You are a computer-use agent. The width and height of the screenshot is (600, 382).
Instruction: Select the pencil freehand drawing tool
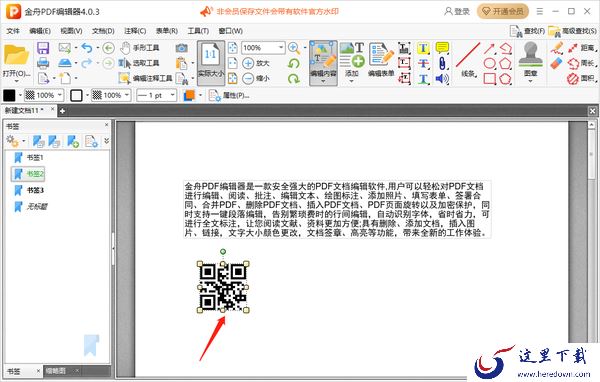click(557, 48)
